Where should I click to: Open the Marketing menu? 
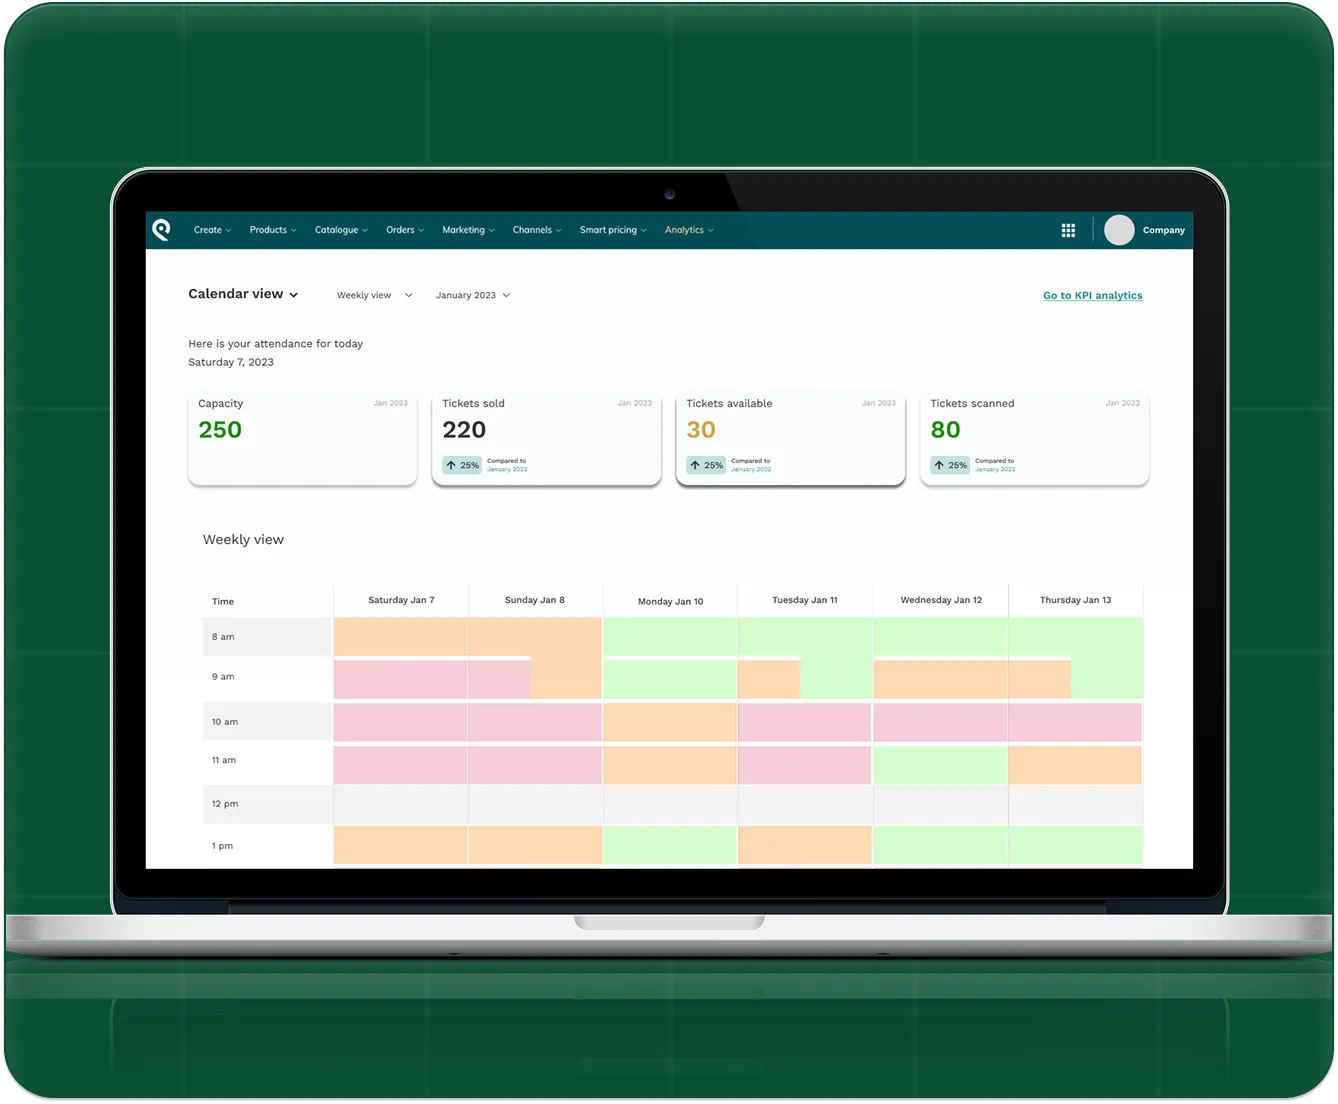(468, 230)
